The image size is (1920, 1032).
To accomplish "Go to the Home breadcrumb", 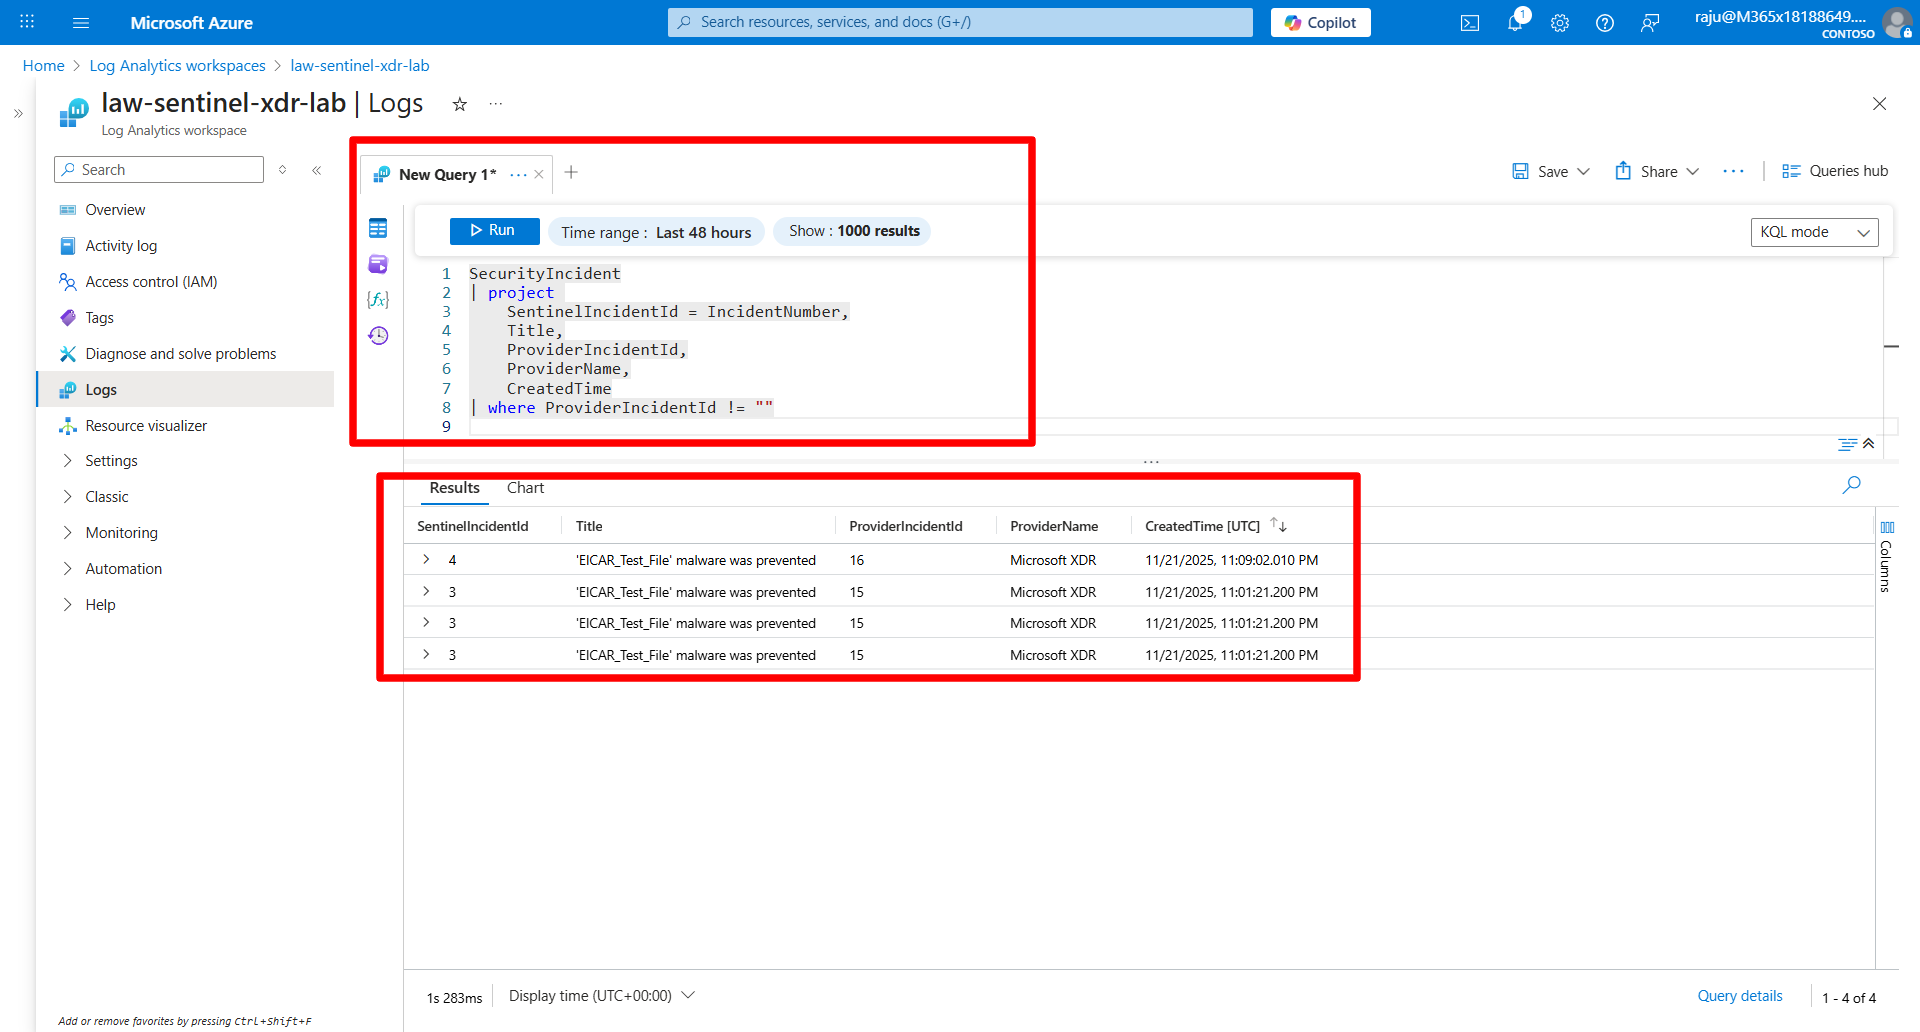I will pyautogui.click(x=44, y=66).
